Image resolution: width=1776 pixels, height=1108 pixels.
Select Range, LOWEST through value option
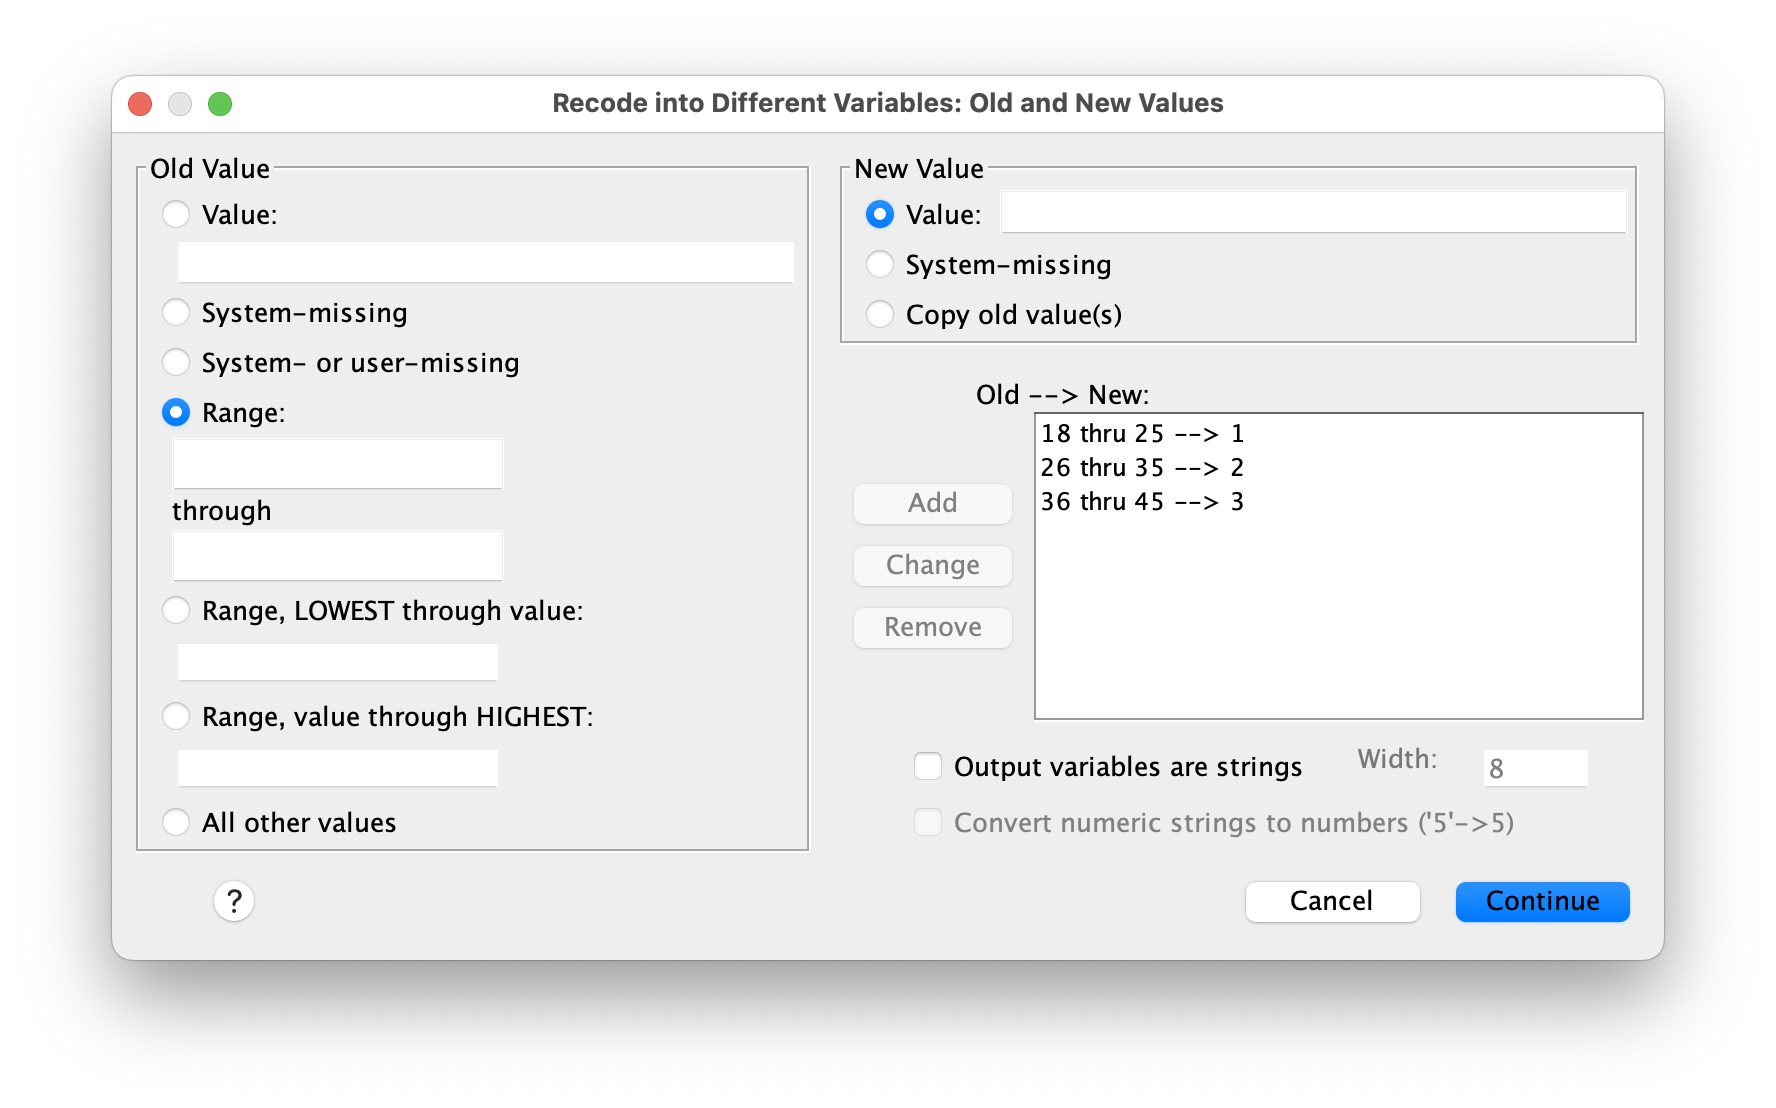coord(176,610)
